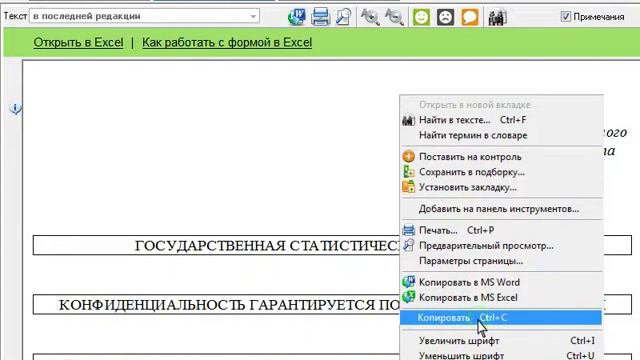Click the Print toolbar icon
Screen dimensions: 640x360
coord(320,17)
